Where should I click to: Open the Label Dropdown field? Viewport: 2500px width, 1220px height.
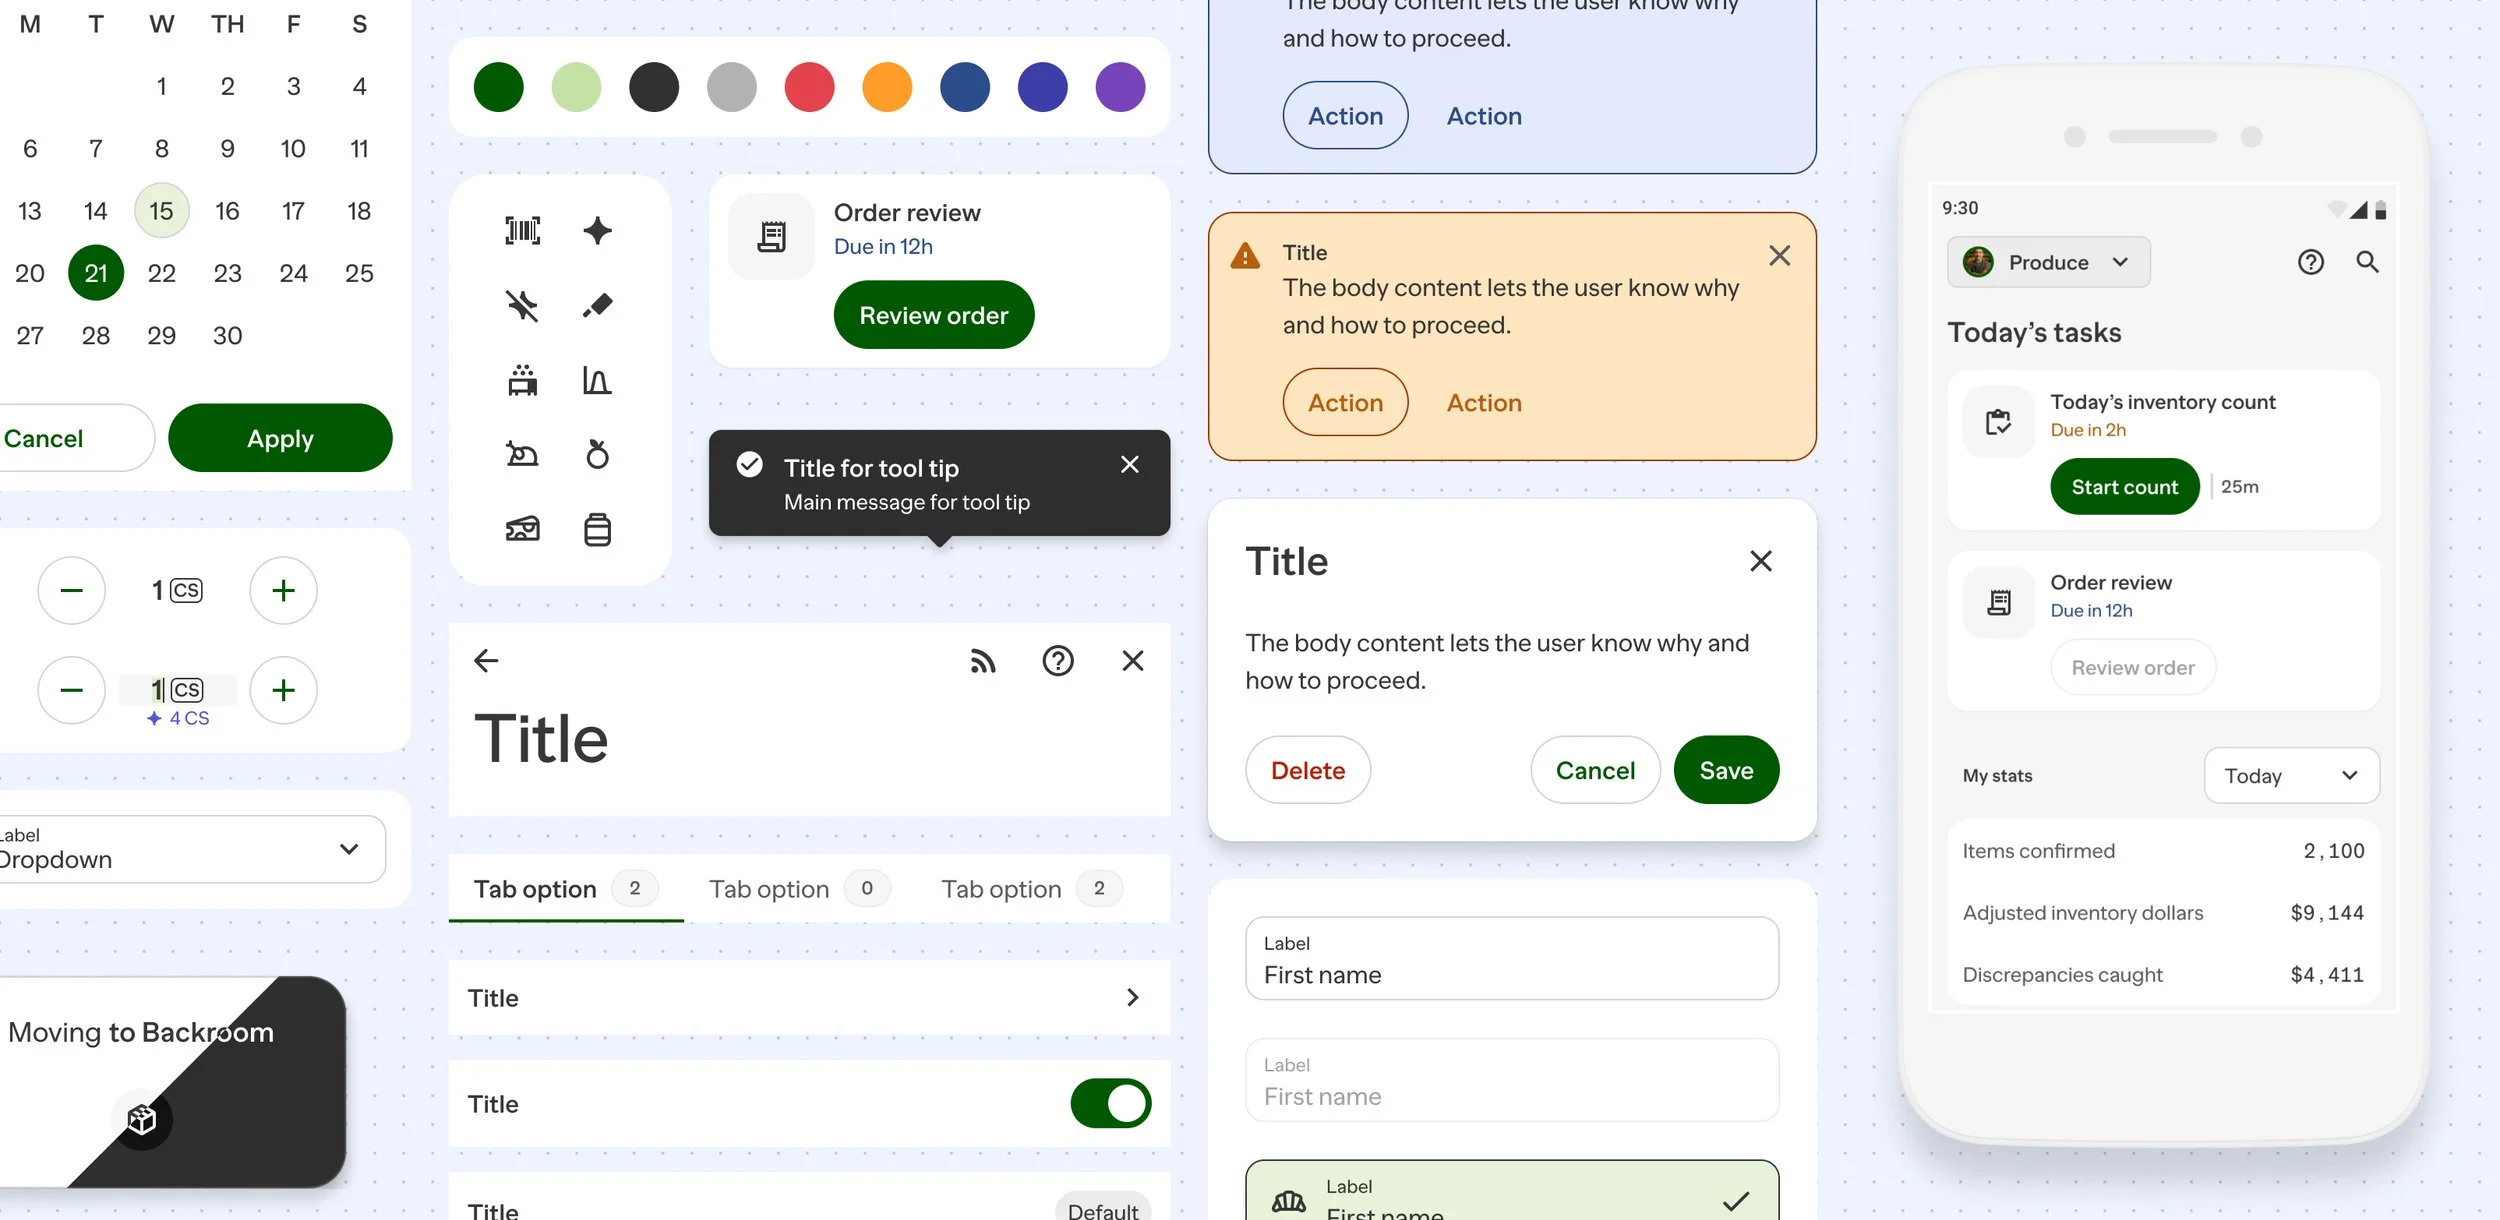coord(190,849)
